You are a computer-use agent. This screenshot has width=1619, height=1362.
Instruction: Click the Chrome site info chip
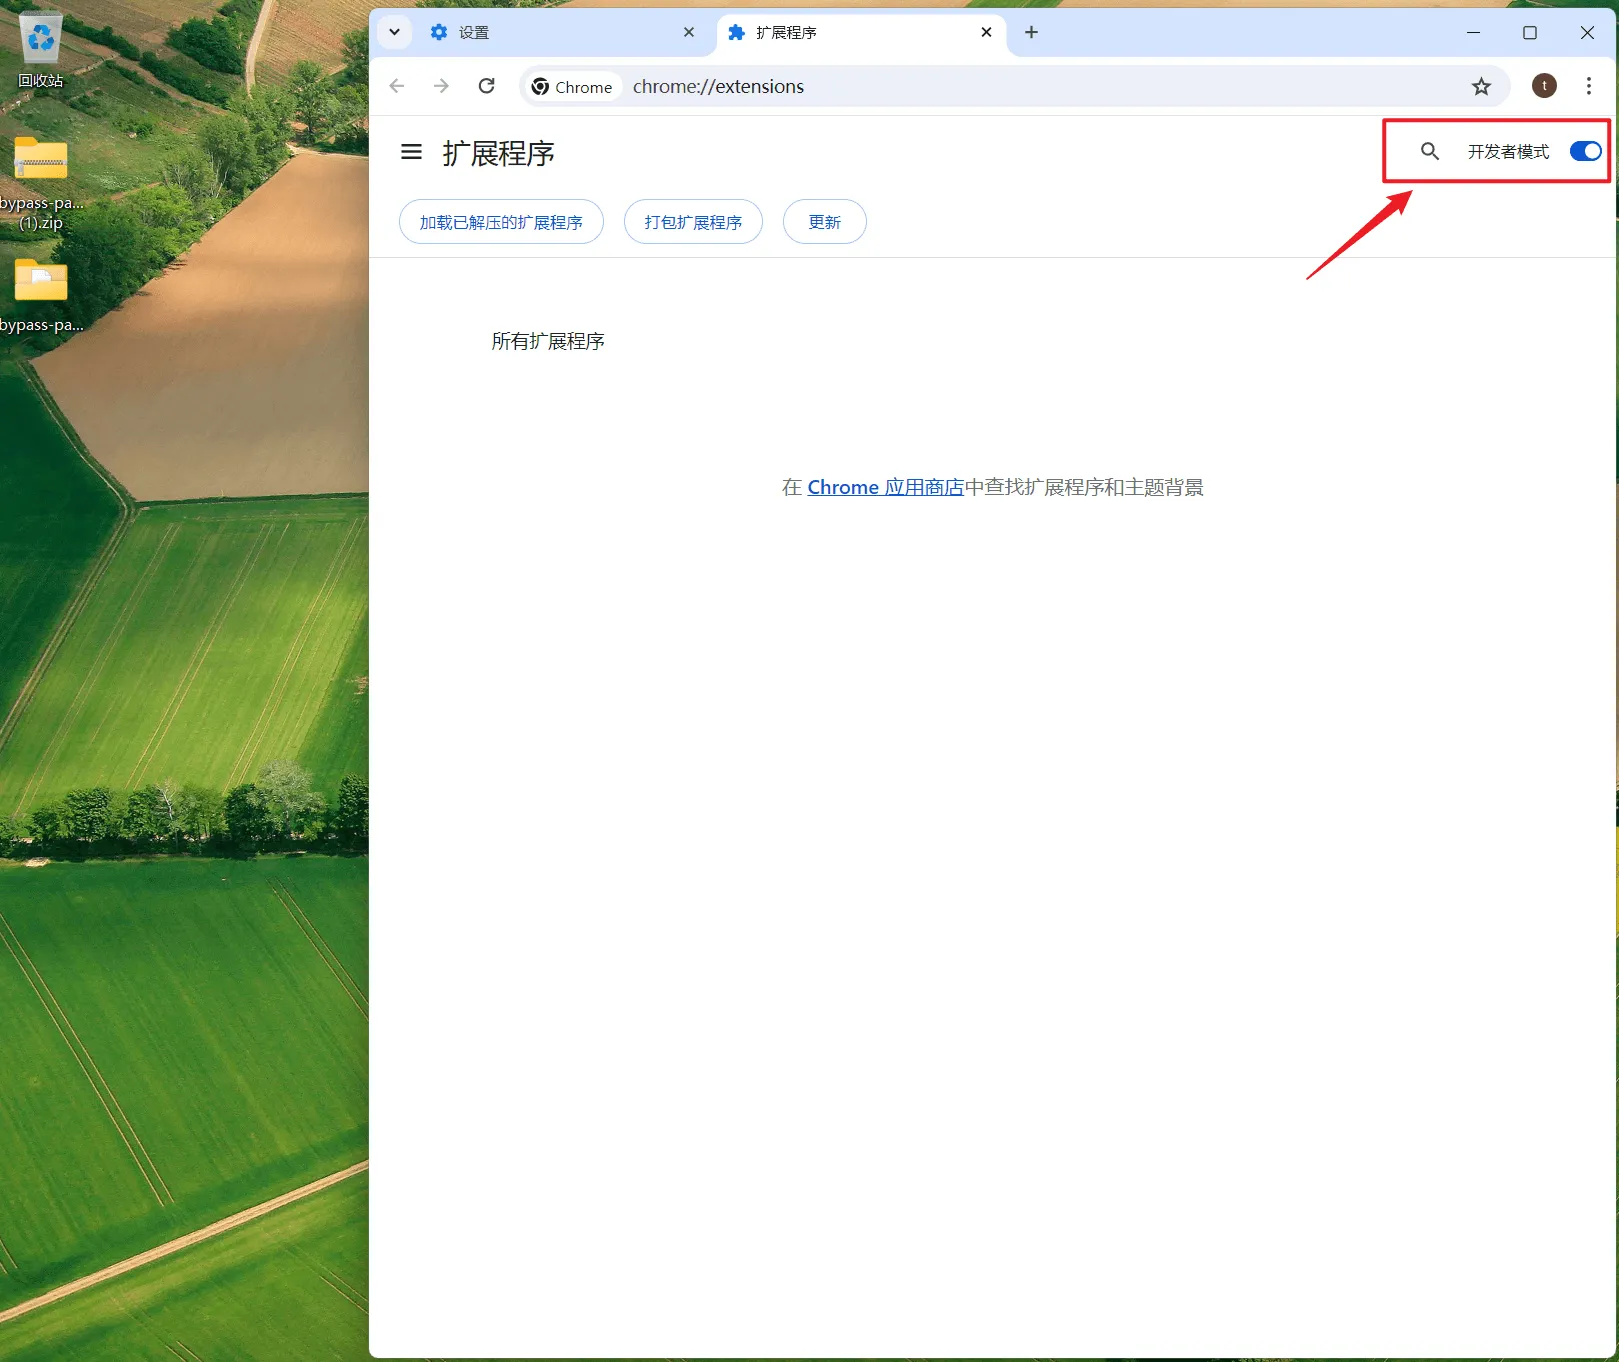point(573,86)
